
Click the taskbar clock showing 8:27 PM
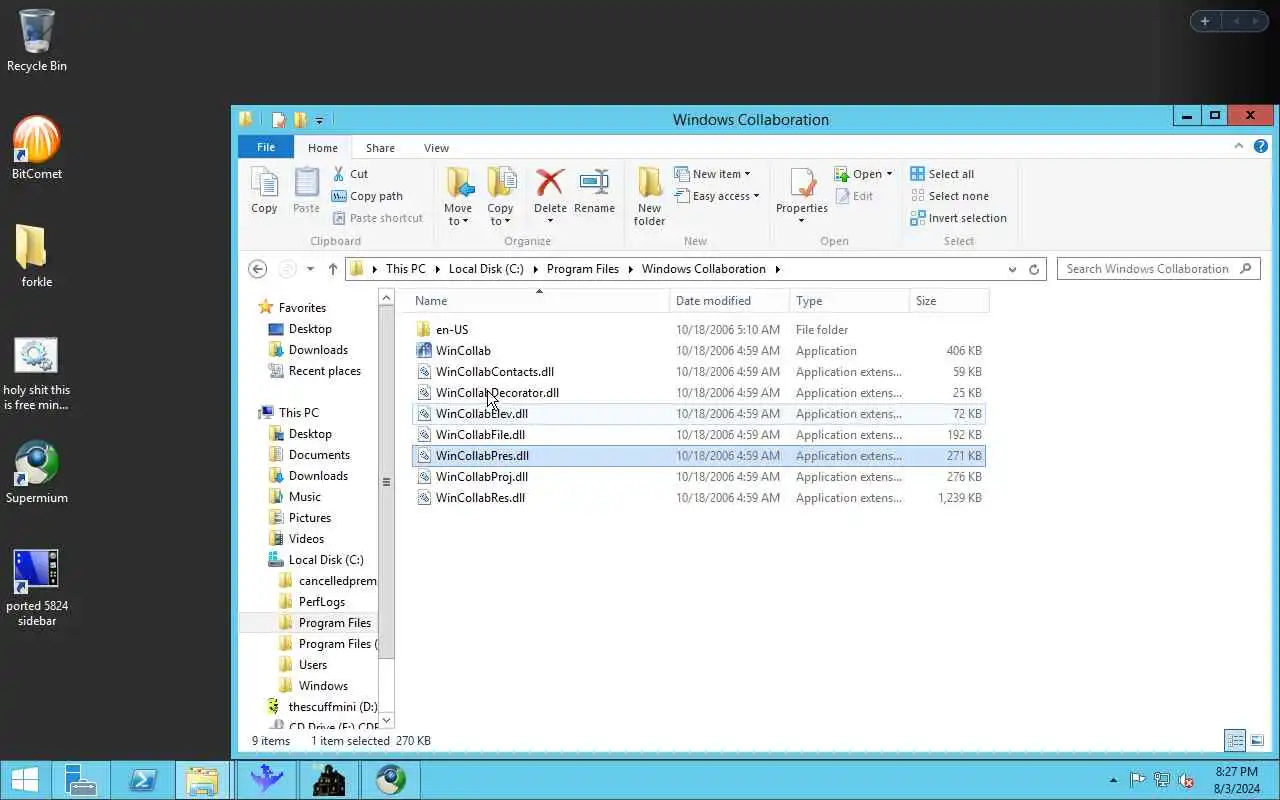pyautogui.click(x=1236, y=780)
